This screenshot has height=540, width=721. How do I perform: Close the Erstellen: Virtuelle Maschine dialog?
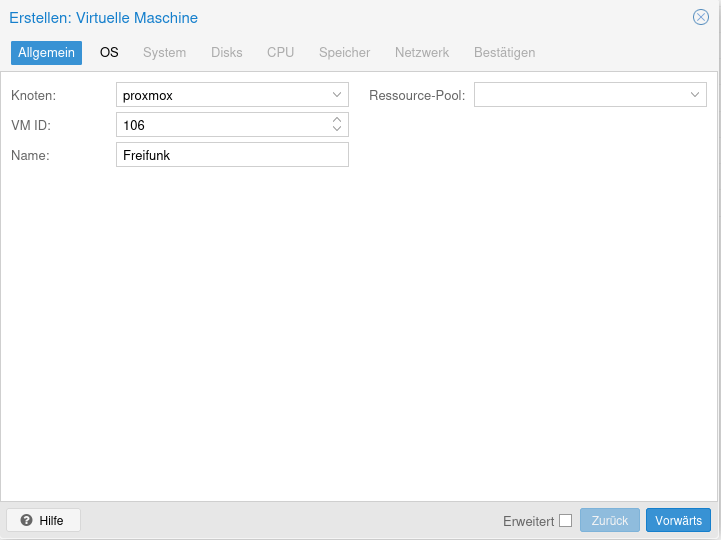701,17
